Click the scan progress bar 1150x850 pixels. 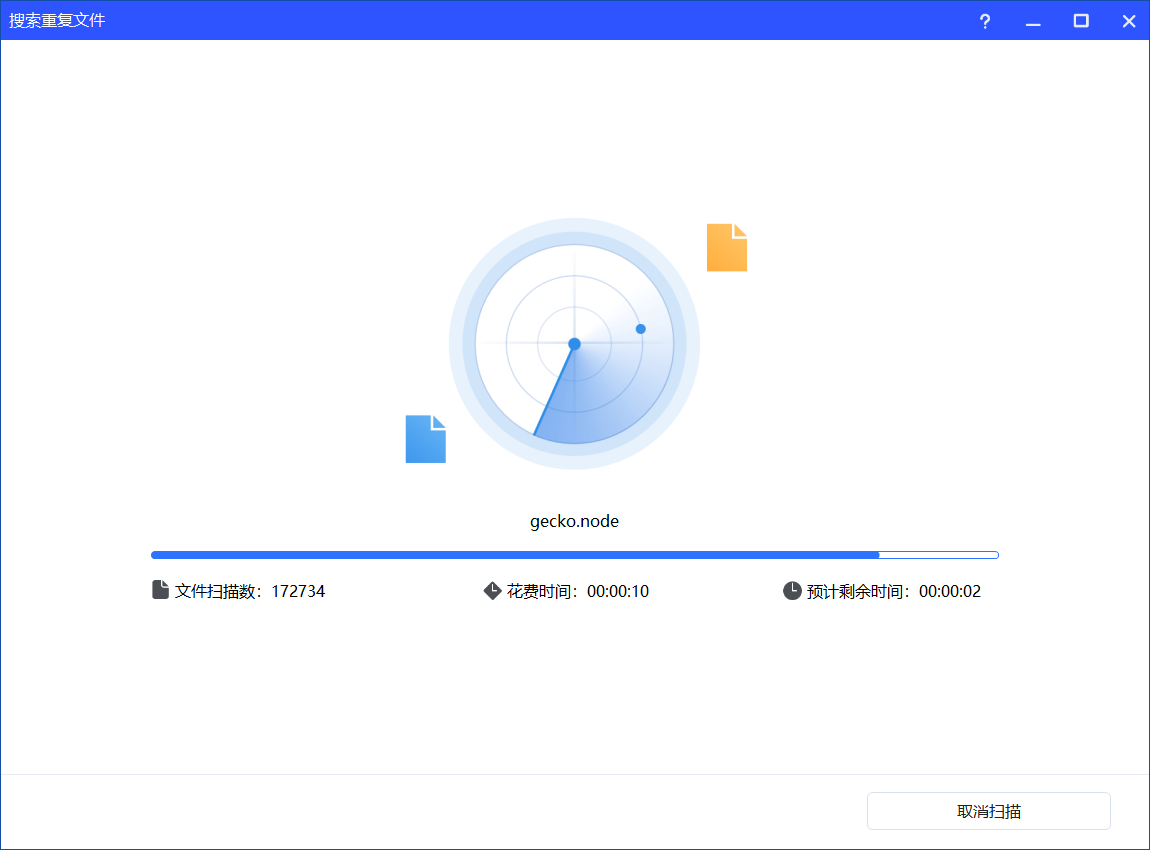[x=574, y=555]
